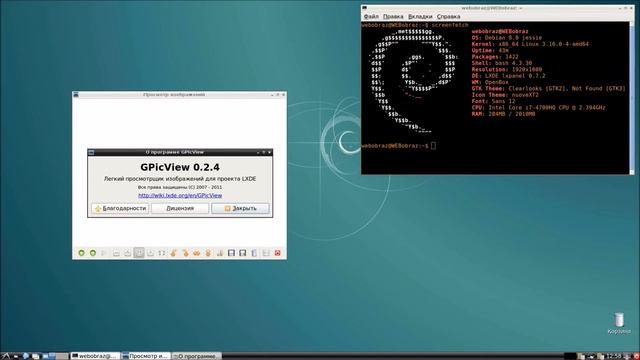Switch to webobraz terminal in taskbar
Viewport: 640px width, 360px height.
point(96,356)
